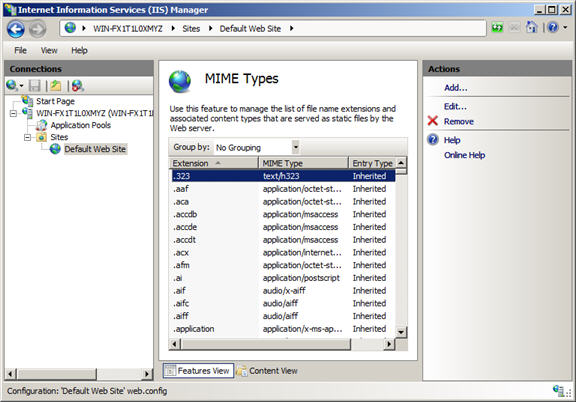Click the green Refresh page icon
The image size is (576, 402).
[x=497, y=28]
